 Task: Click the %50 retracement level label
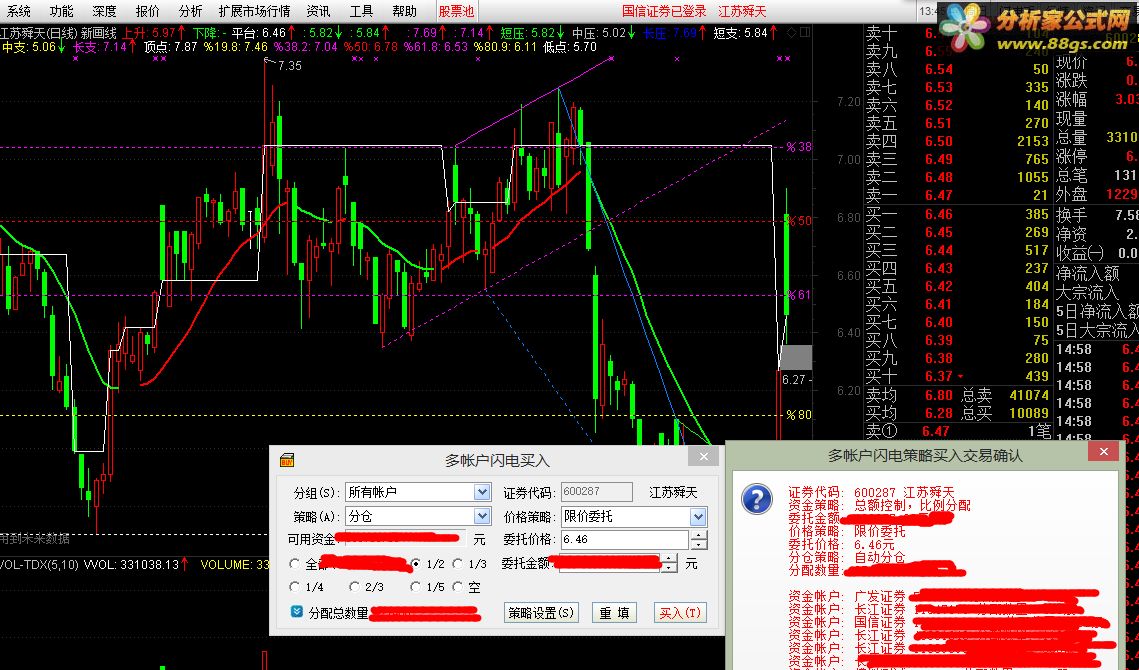798,220
